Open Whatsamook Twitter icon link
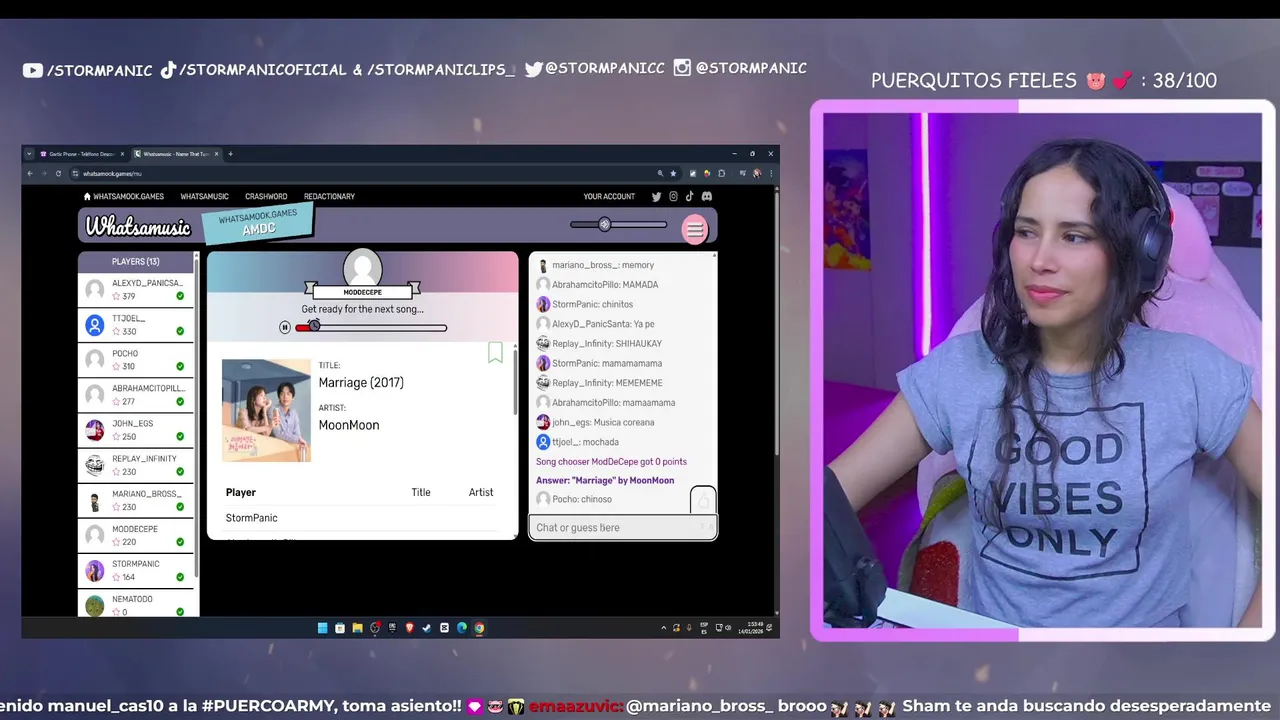This screenshot has height=720, width=1280. pyautogui.click(x=656, y=196)
